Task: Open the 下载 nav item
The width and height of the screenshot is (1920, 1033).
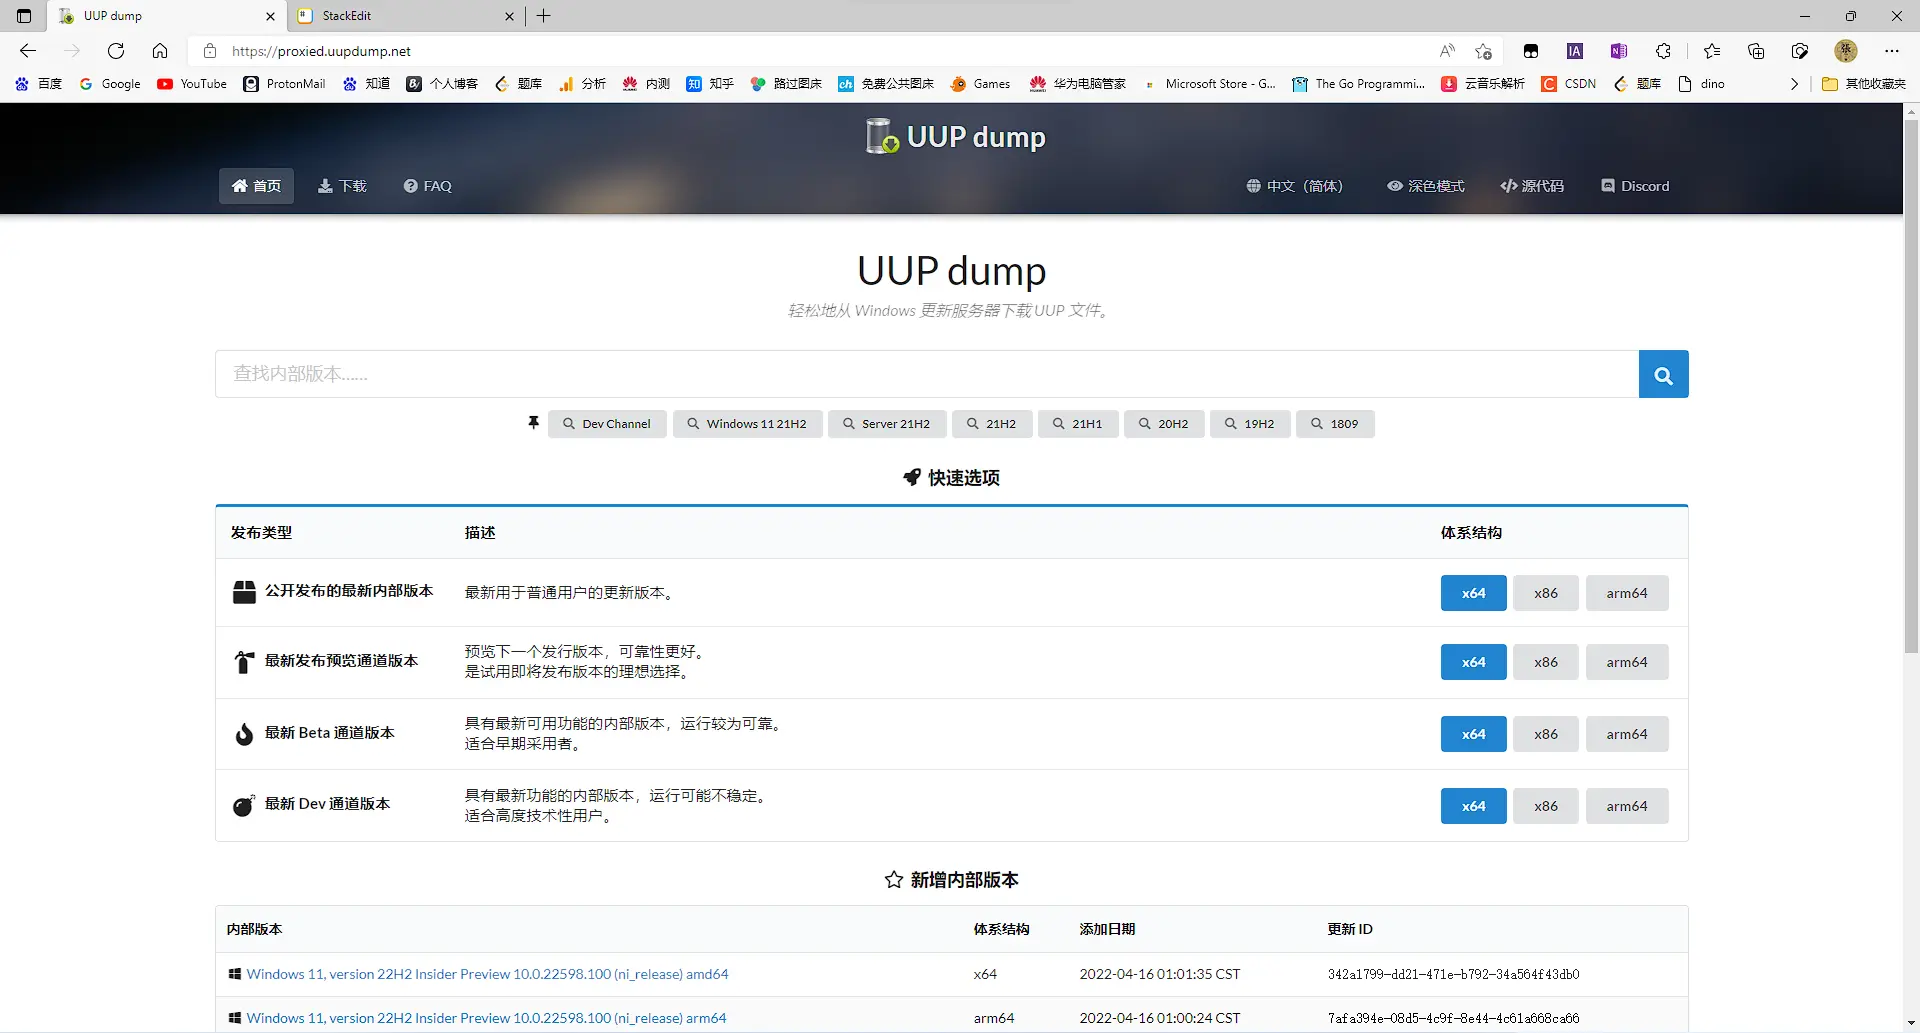Action: pyautogui.click(x=342, y=186)
